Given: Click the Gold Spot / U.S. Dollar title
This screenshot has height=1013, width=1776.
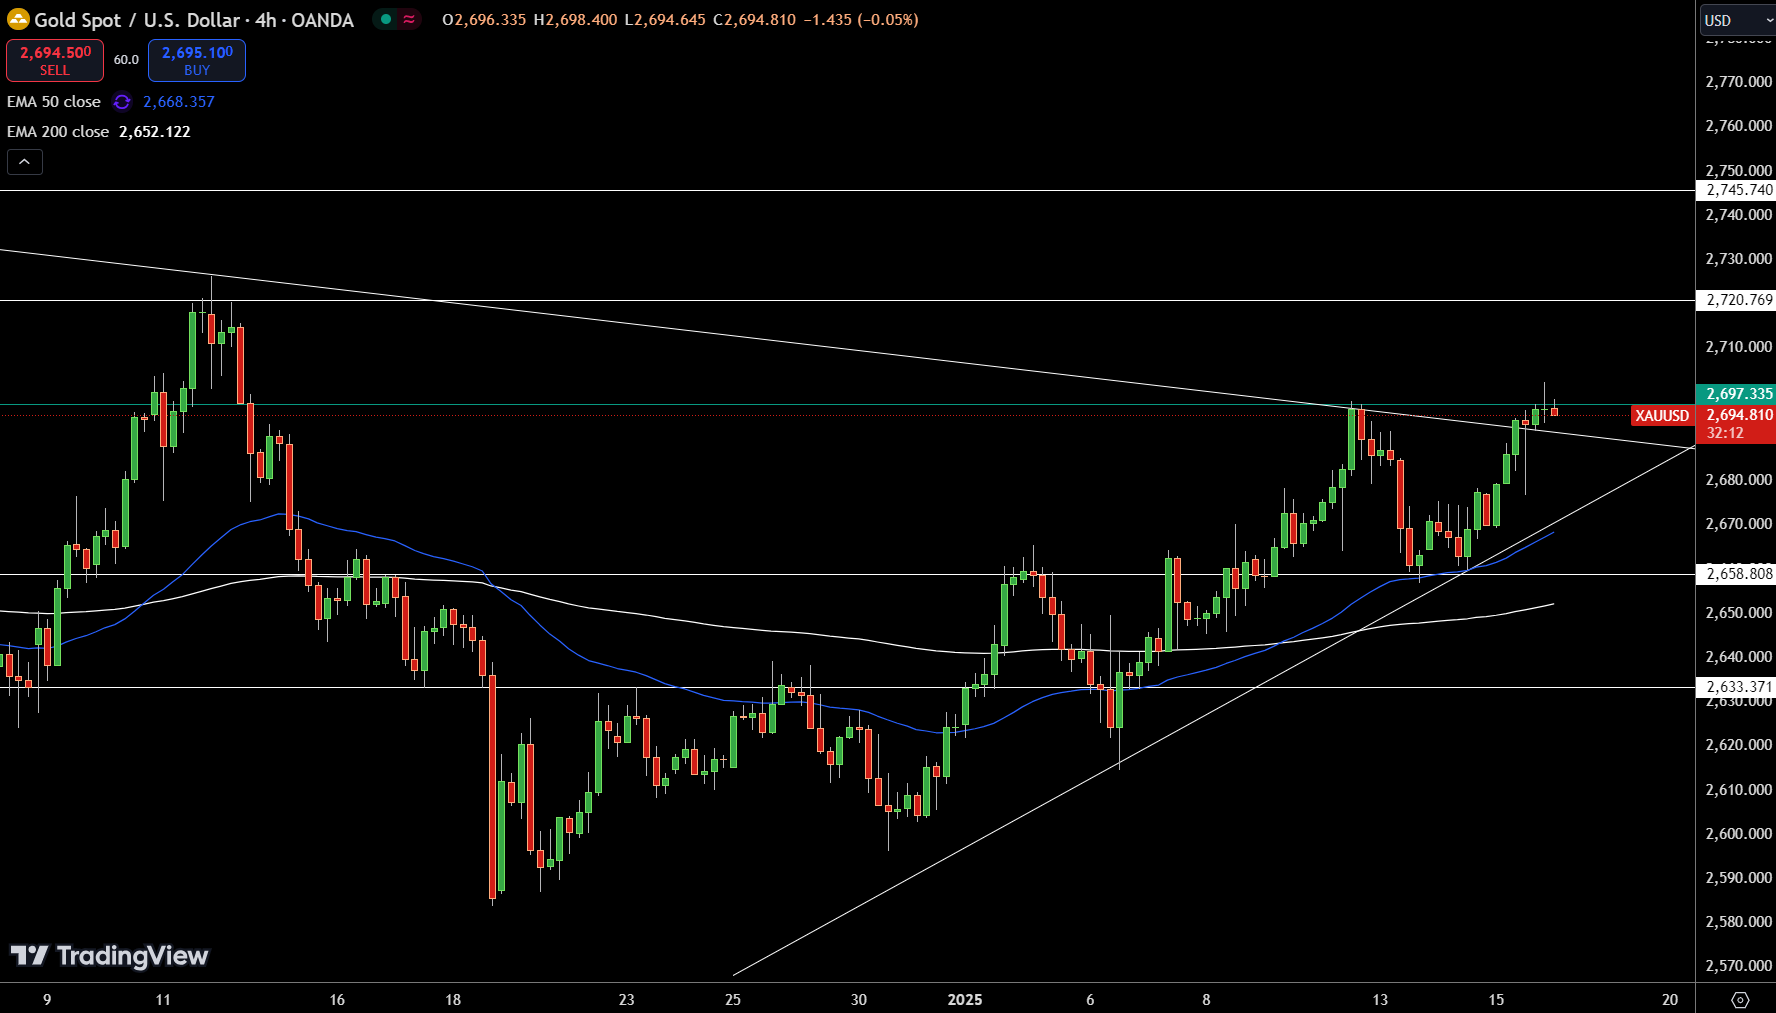Looking at the screenshot, I should [x=137, y=20].
